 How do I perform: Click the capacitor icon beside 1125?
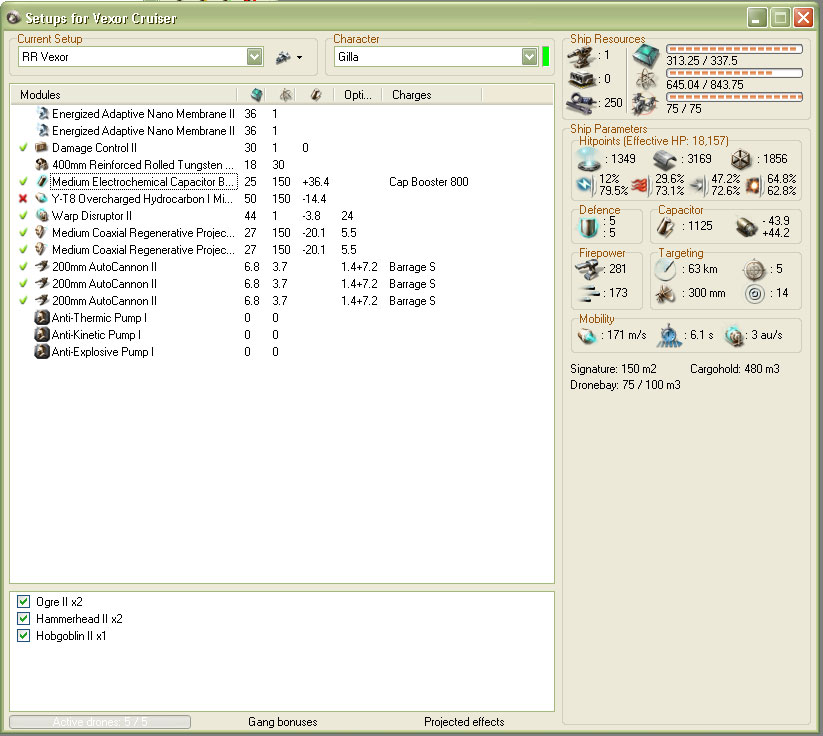[665, 227]
